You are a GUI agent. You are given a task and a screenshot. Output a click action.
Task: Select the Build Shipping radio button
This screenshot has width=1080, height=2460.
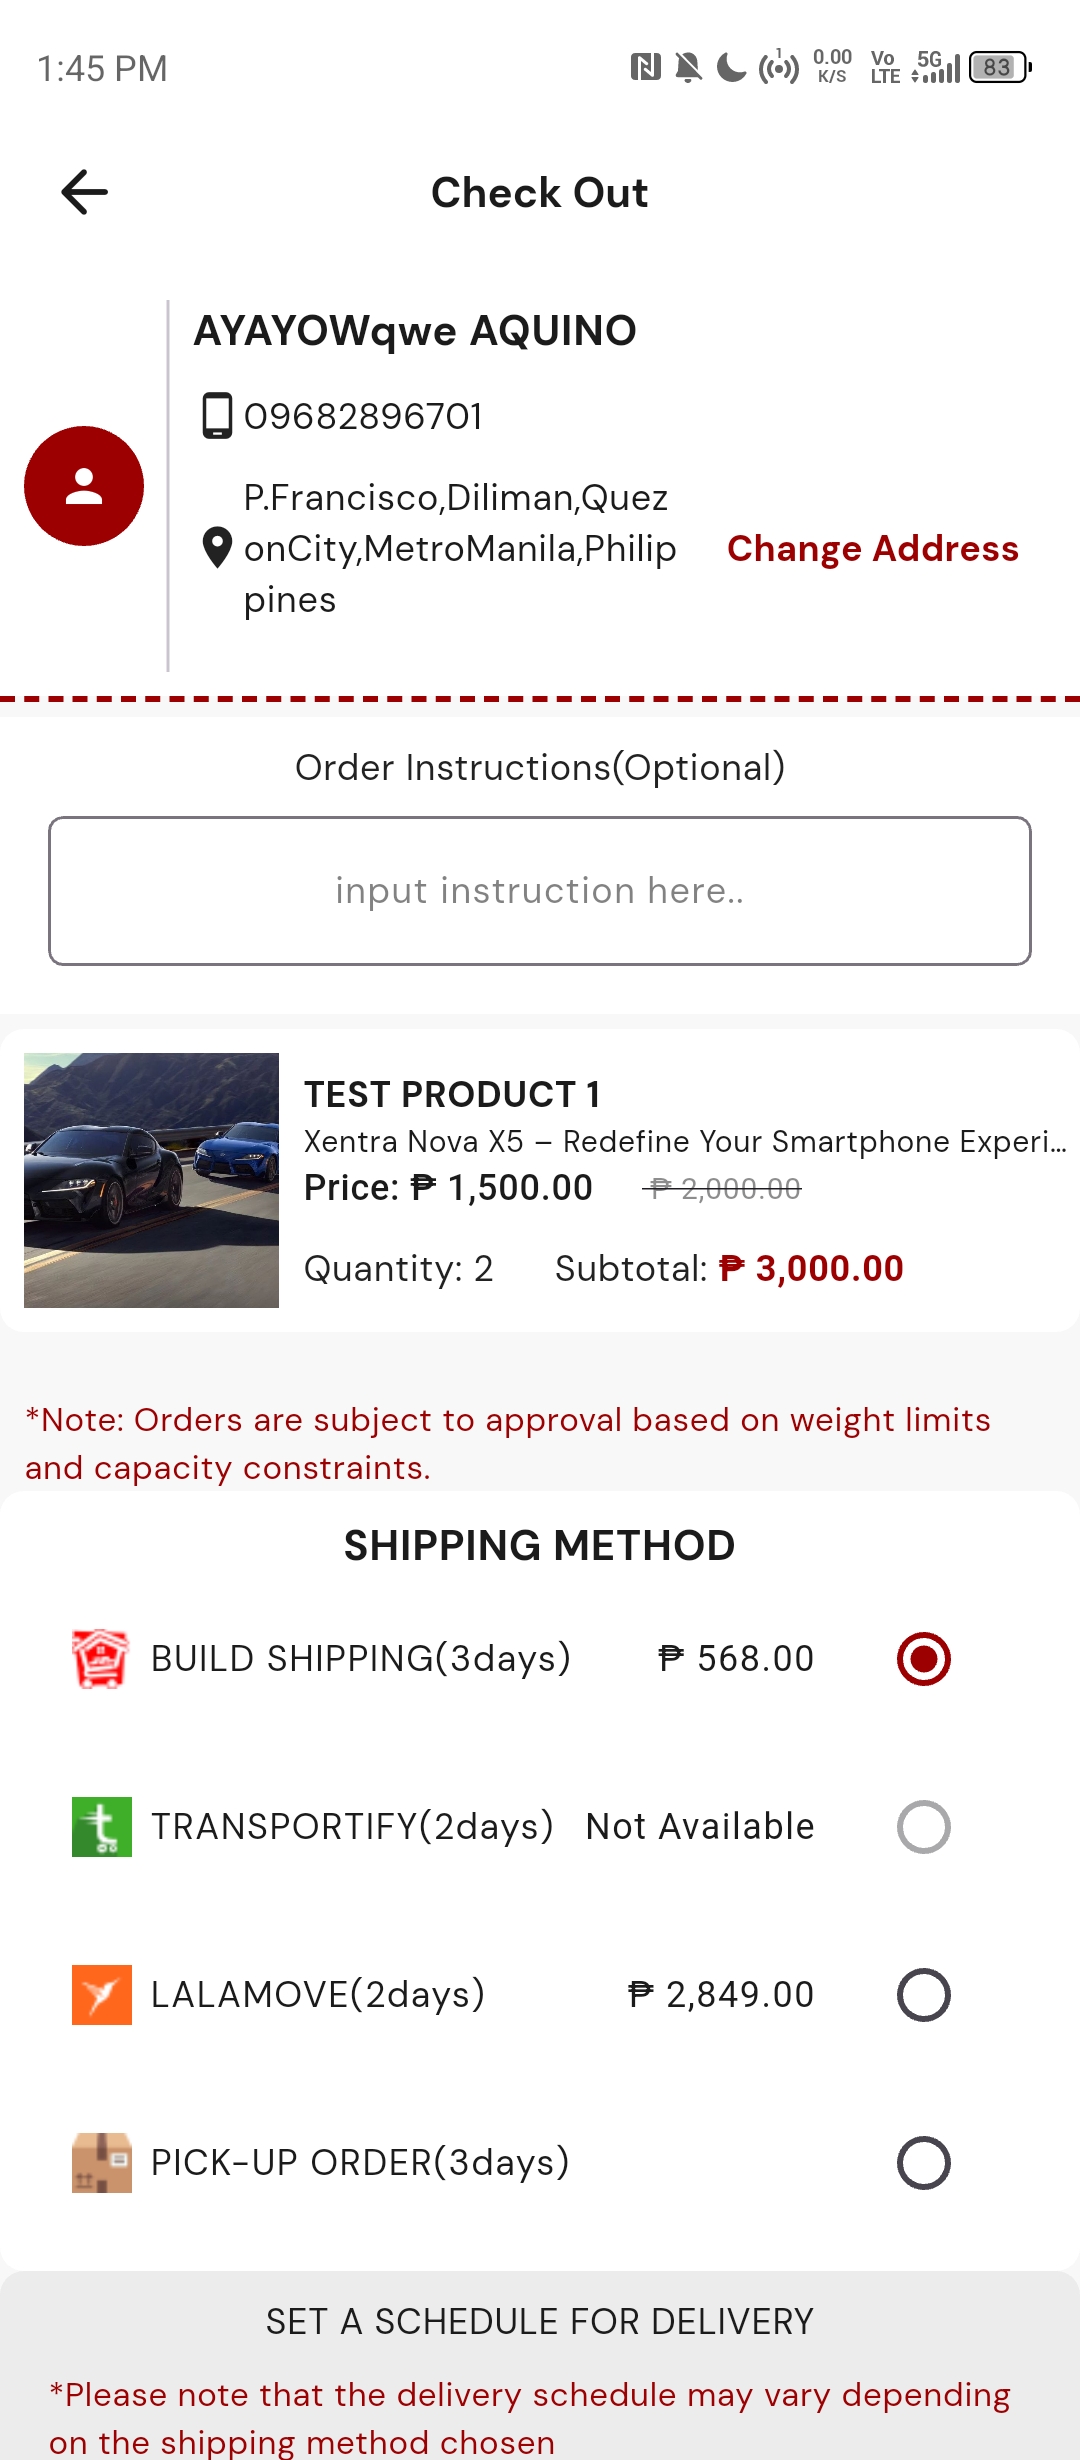tap(923, 1659)
